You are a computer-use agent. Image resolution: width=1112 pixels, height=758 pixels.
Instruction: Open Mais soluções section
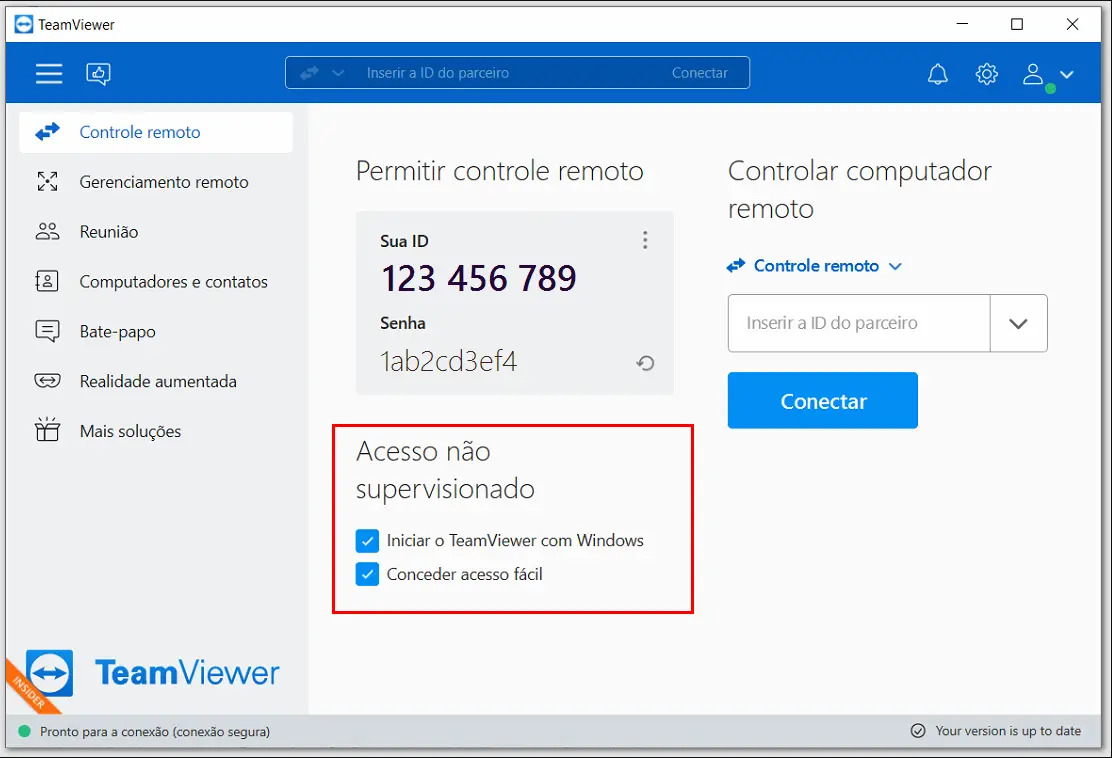156,431
